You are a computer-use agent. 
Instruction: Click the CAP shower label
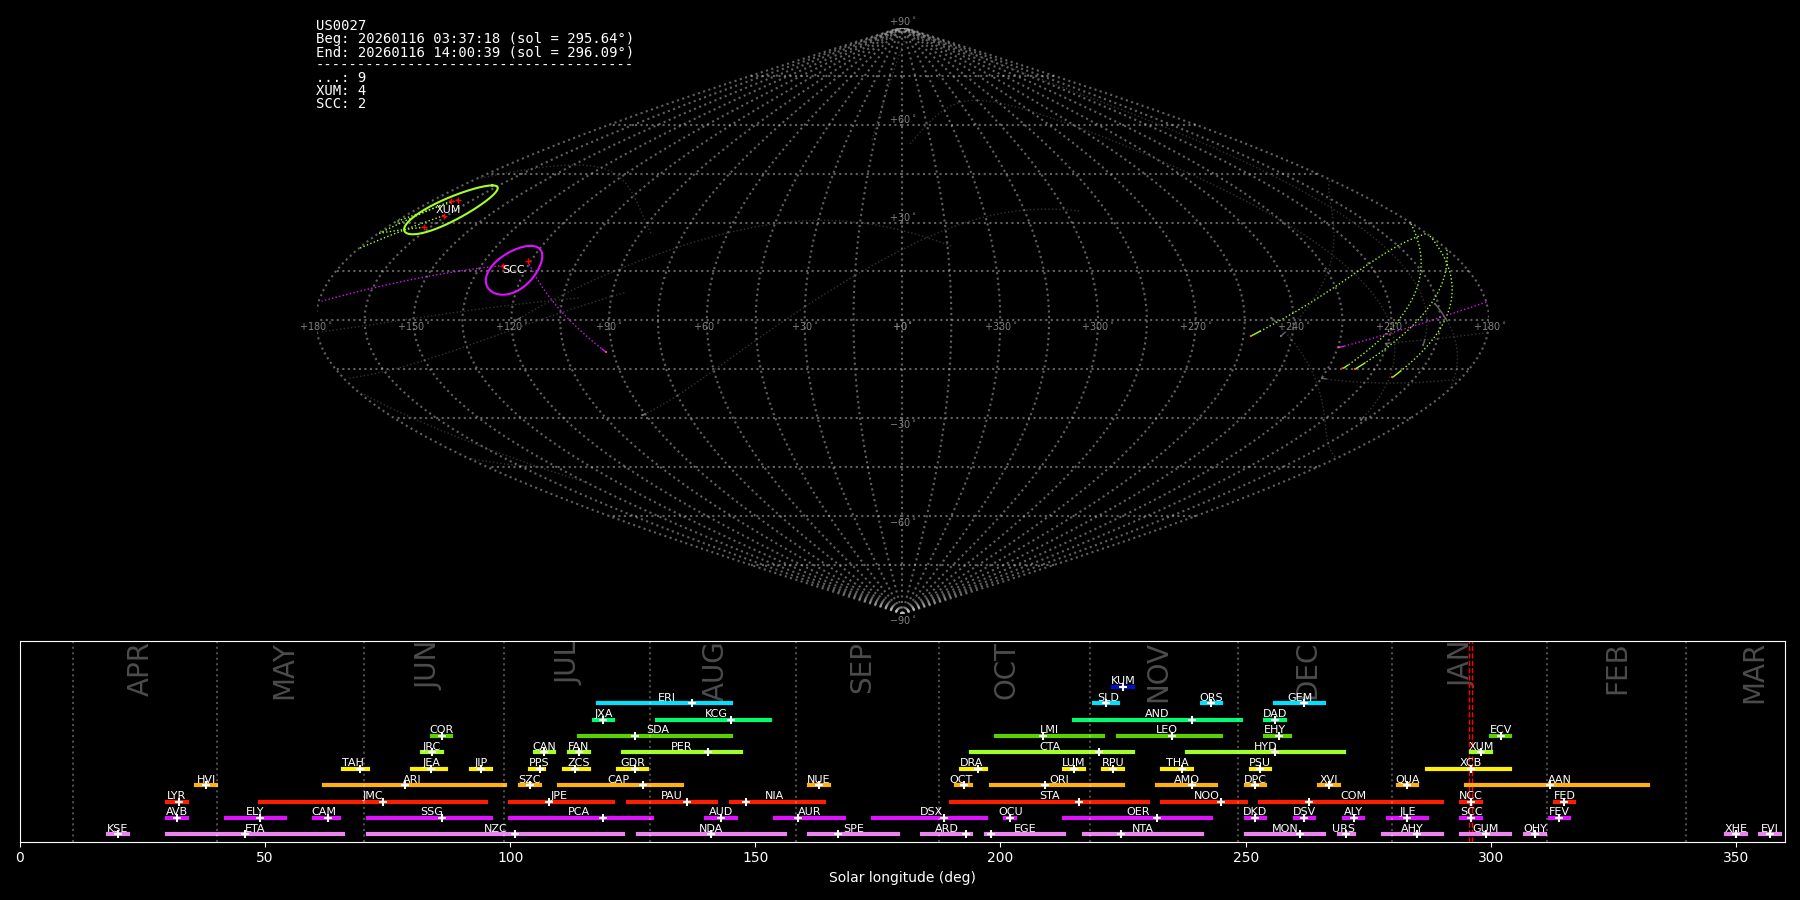[x=618, y=780]
